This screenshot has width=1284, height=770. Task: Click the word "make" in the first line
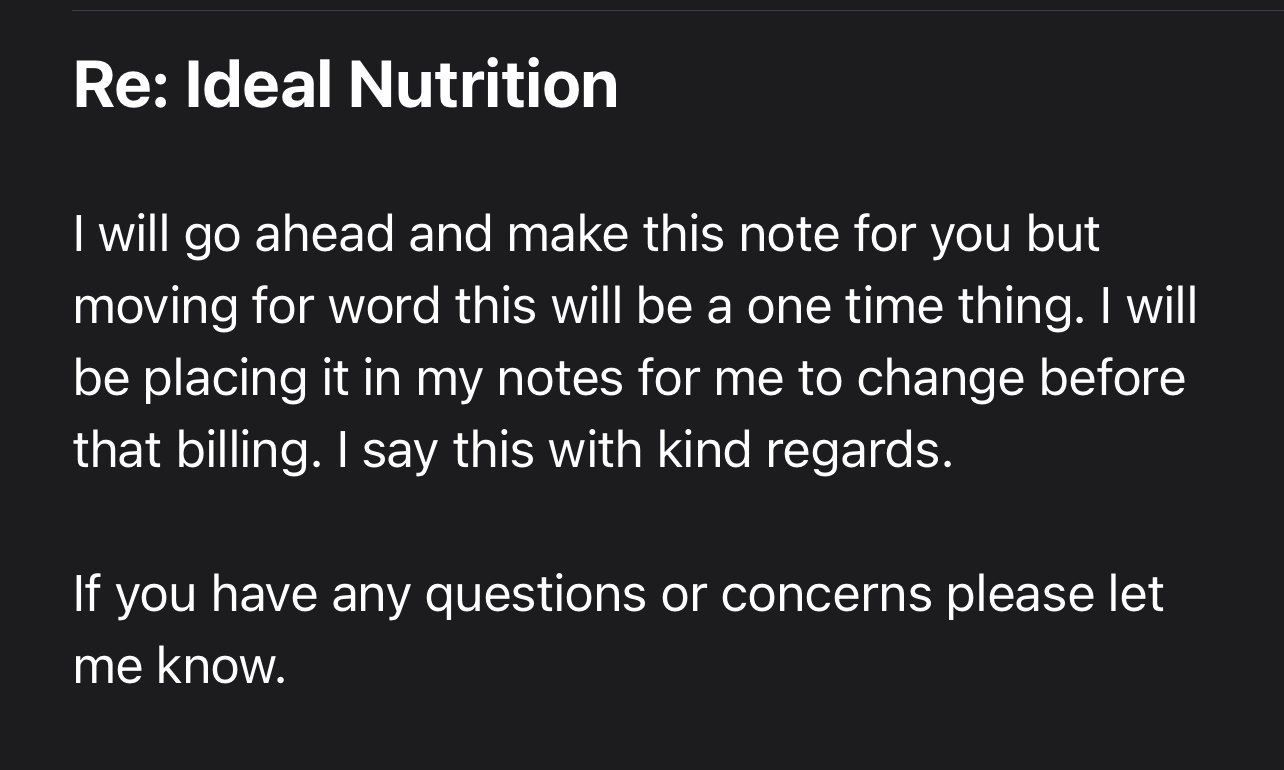[x=567, y=235]
